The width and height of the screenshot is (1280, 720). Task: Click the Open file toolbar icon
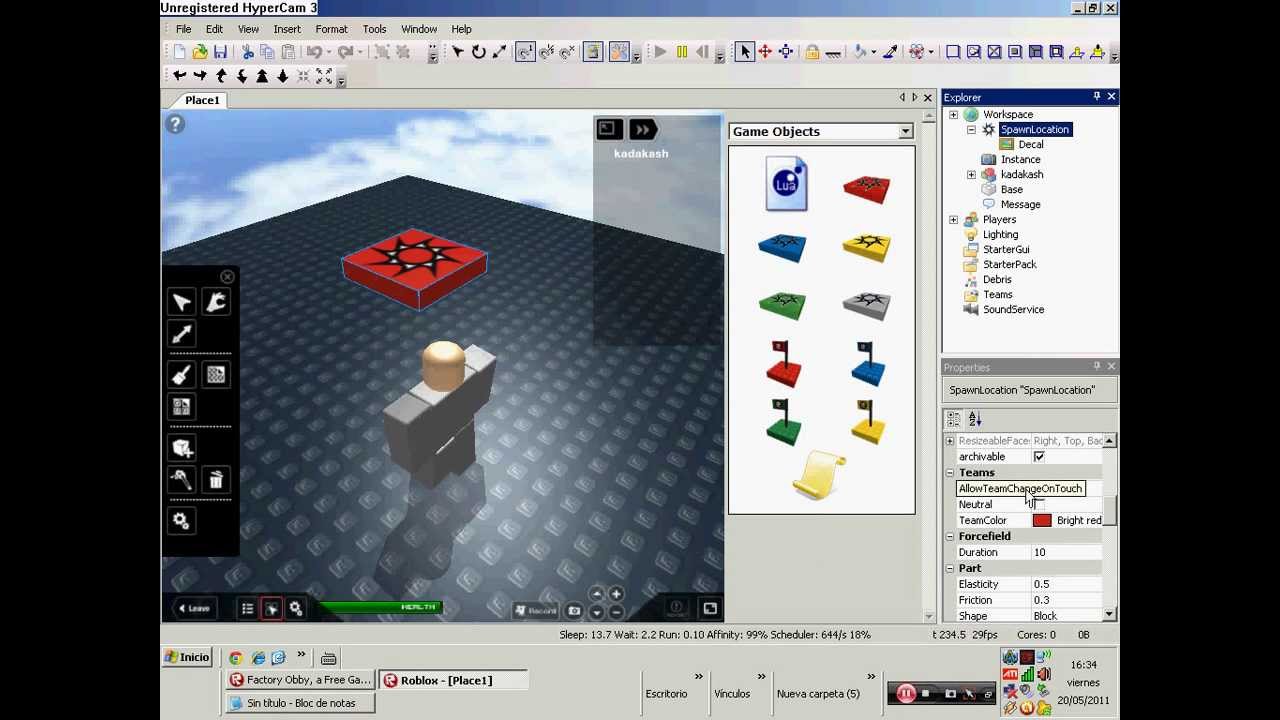[x=200, y=52]
